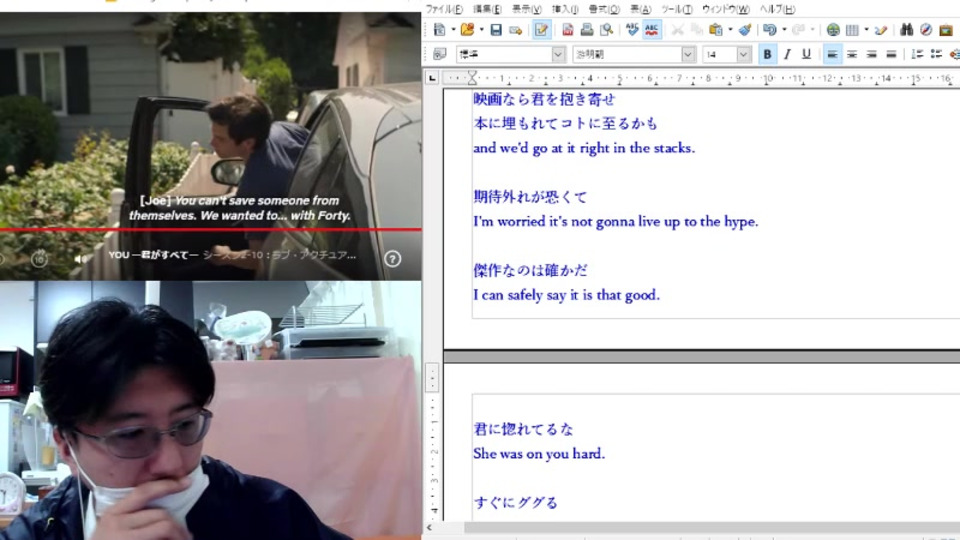Click the Print printer icon
The width and height of the screenshot is (960, 540).
(x=587, y=29)
